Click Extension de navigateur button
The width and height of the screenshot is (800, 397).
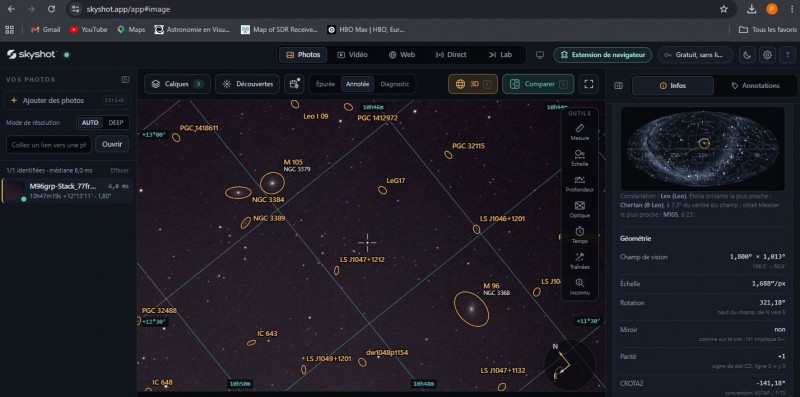click(x=603, y=55)
